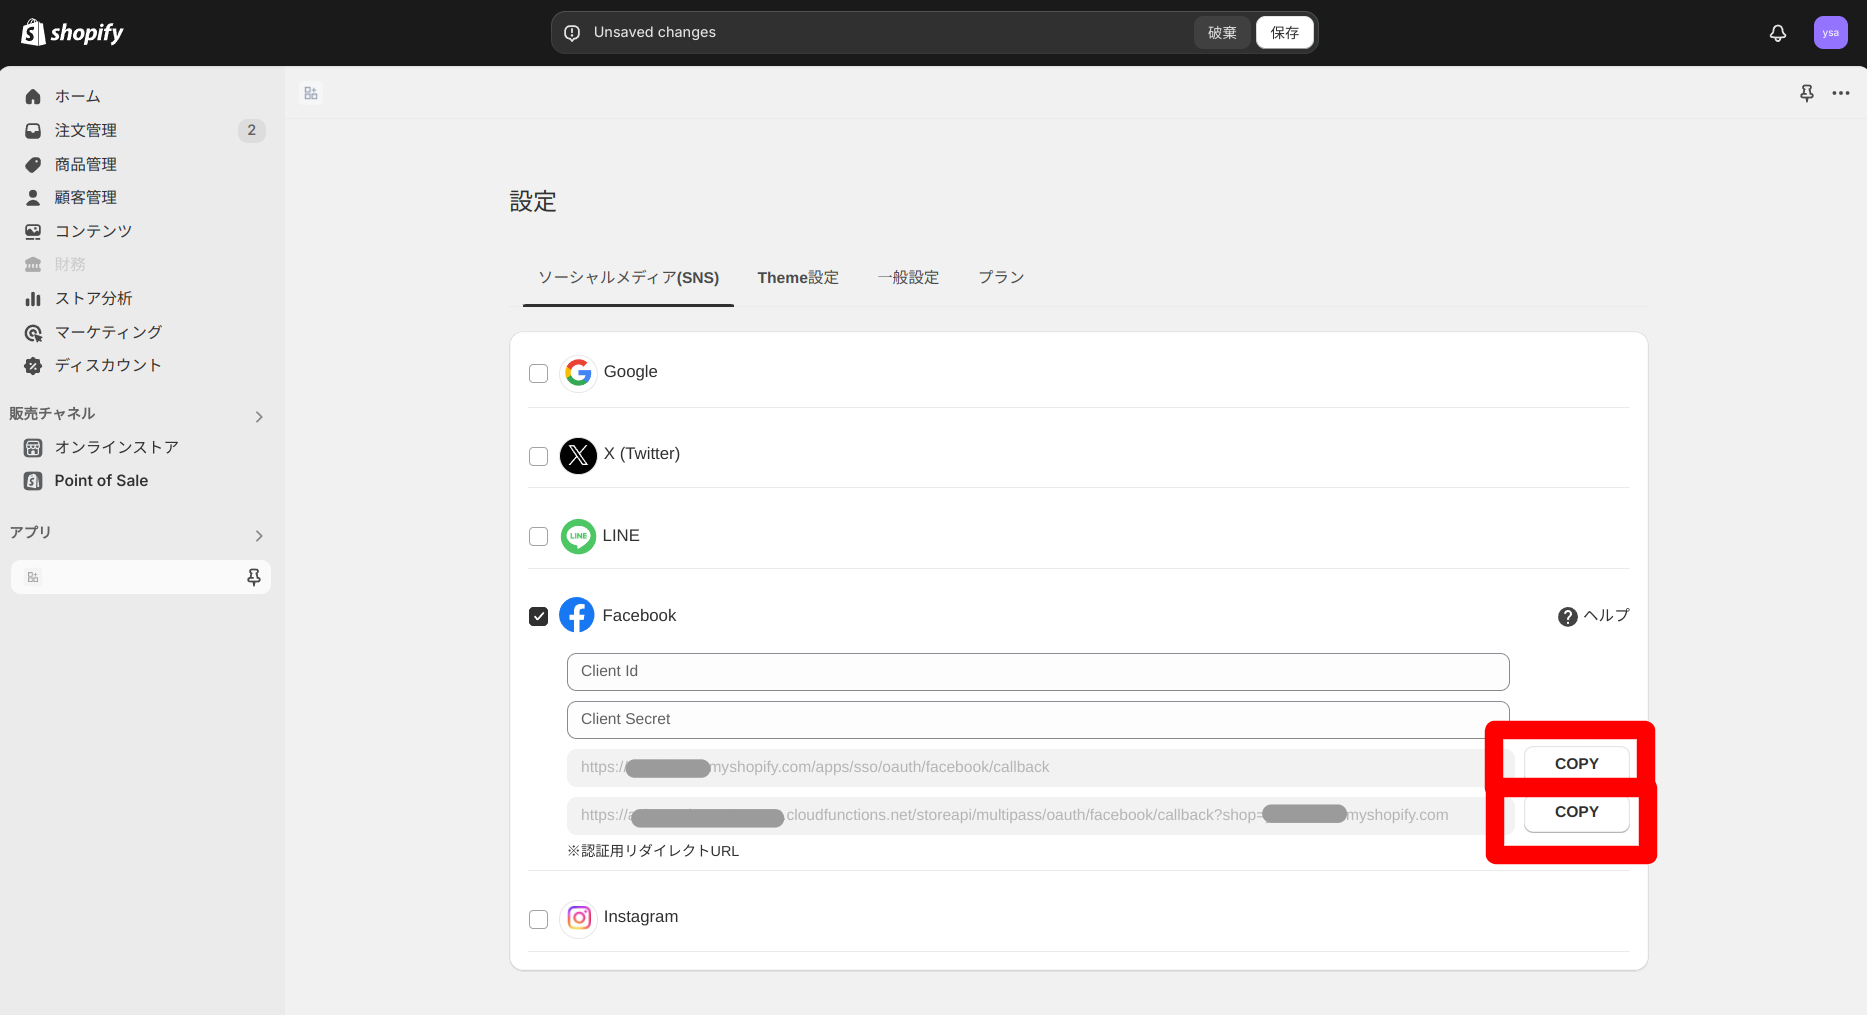Click the LINE logo icon
This screenshot has height=1015, width=1867.
tap(578, 536)
